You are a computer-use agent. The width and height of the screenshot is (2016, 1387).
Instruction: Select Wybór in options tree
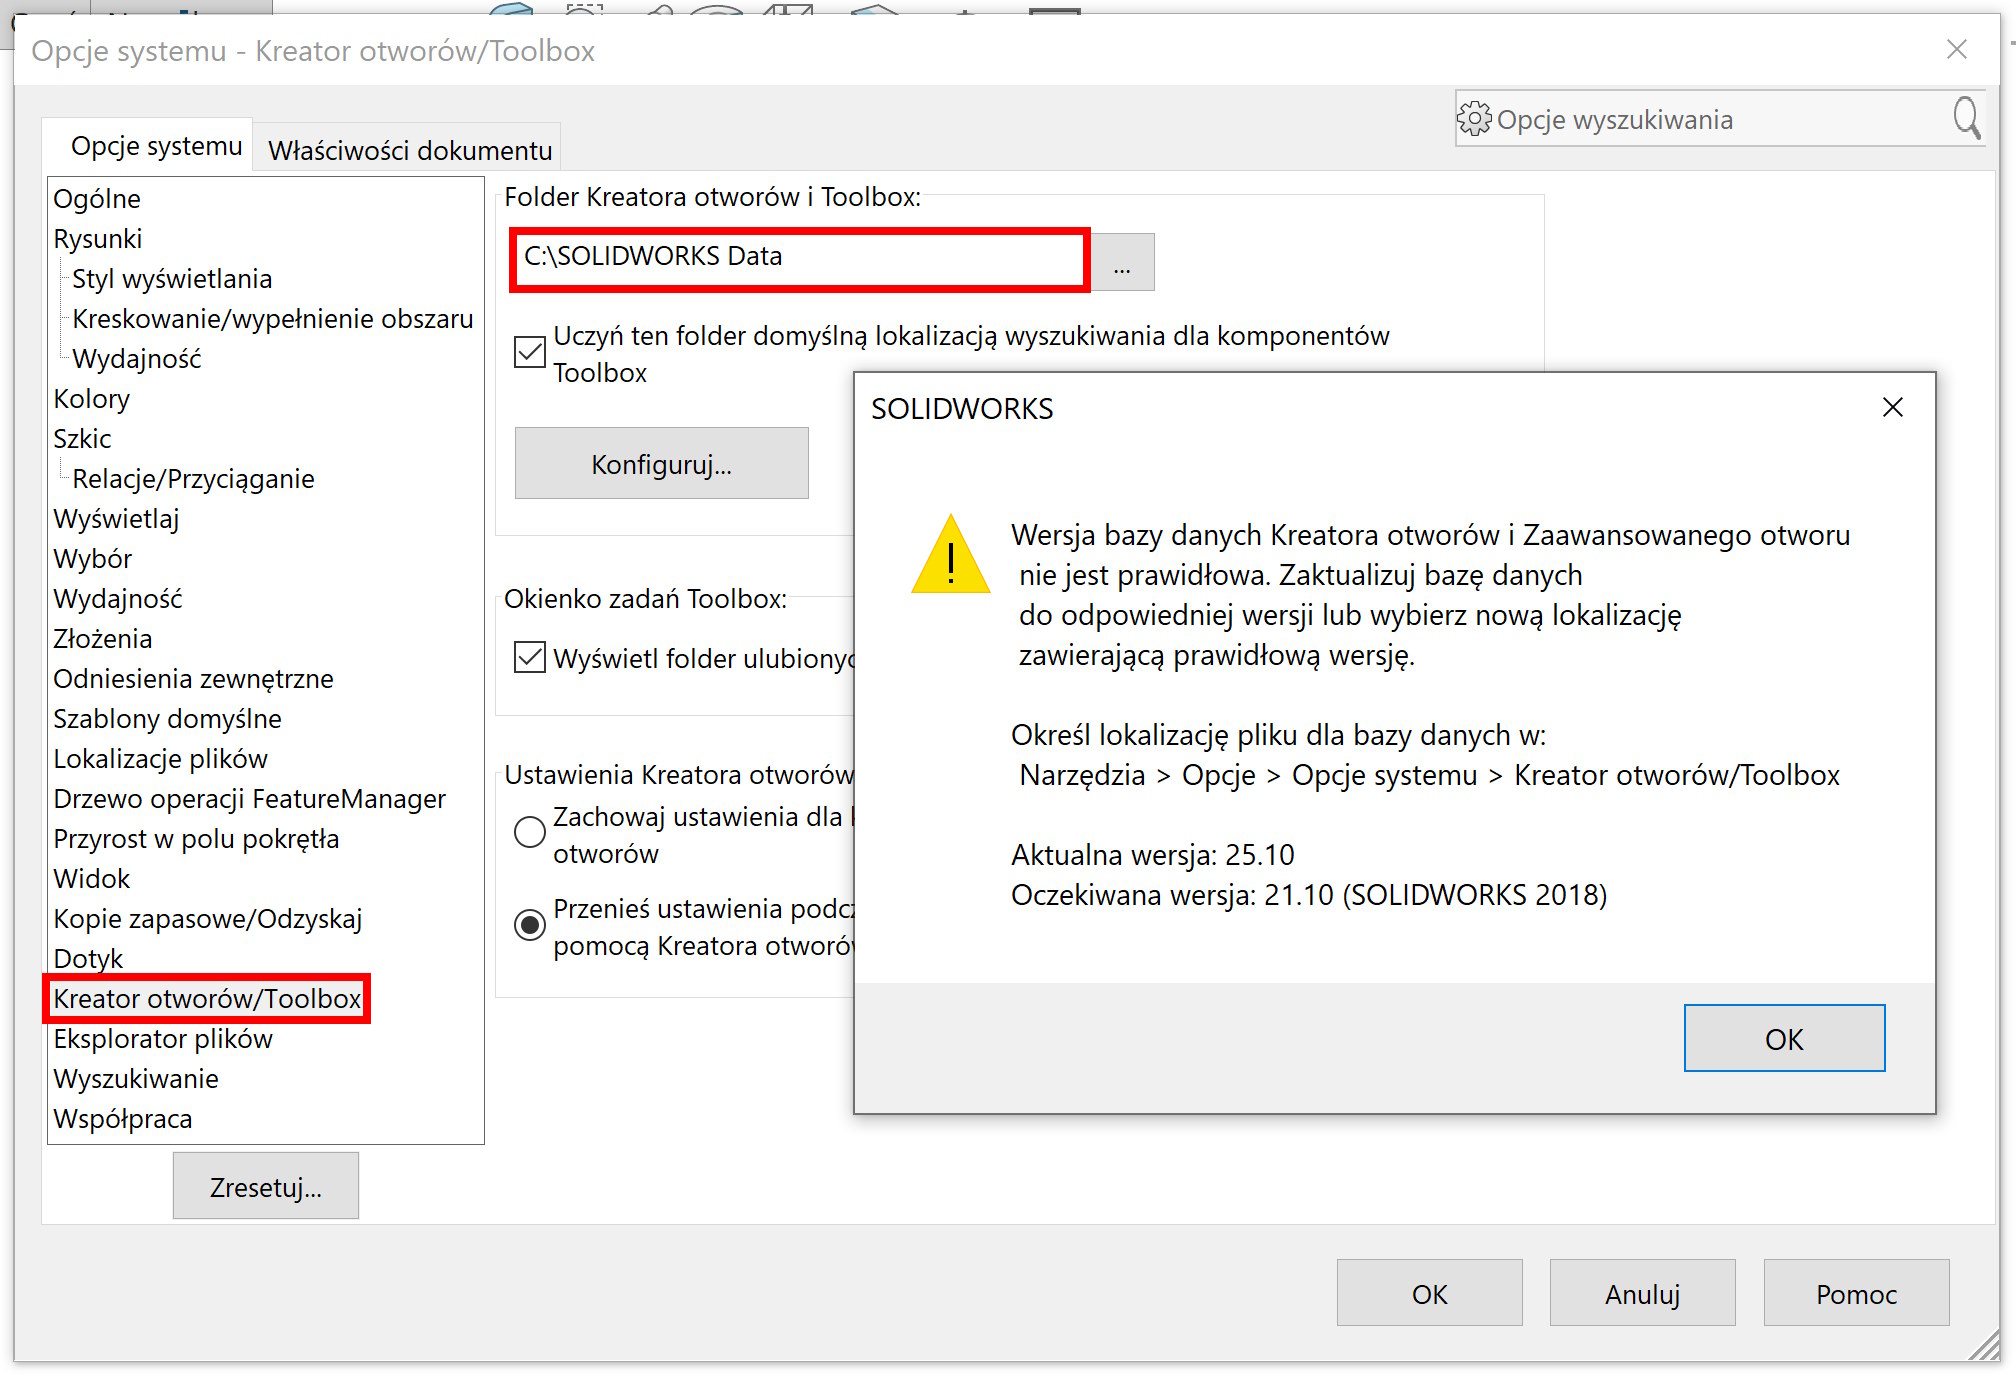point(93,559)
